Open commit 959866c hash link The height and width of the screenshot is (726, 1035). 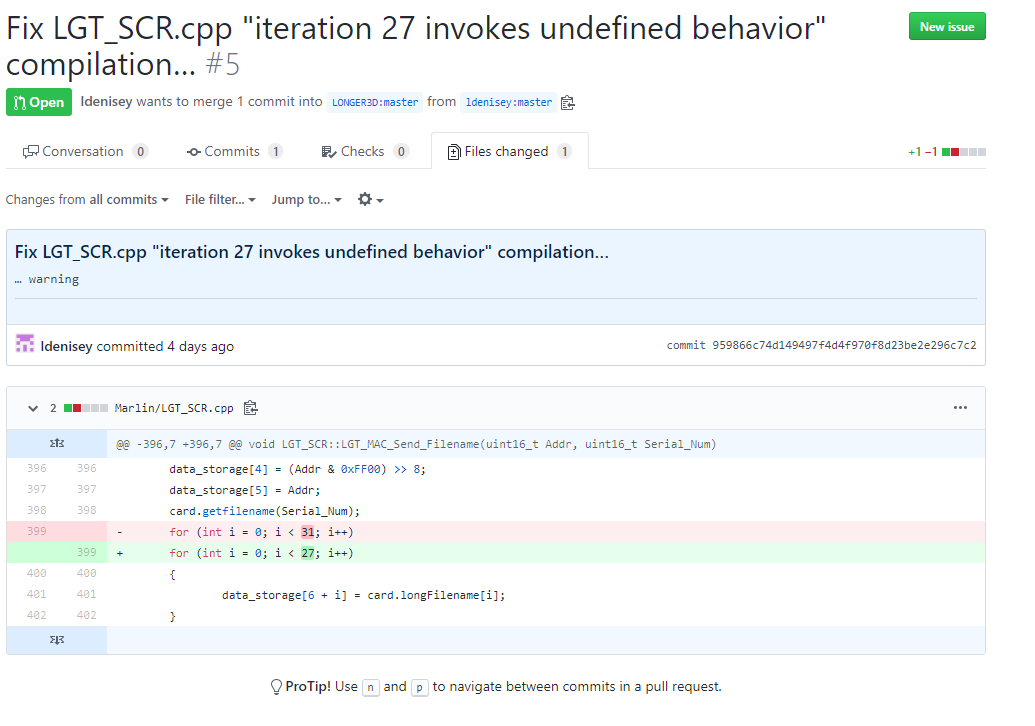844,346
